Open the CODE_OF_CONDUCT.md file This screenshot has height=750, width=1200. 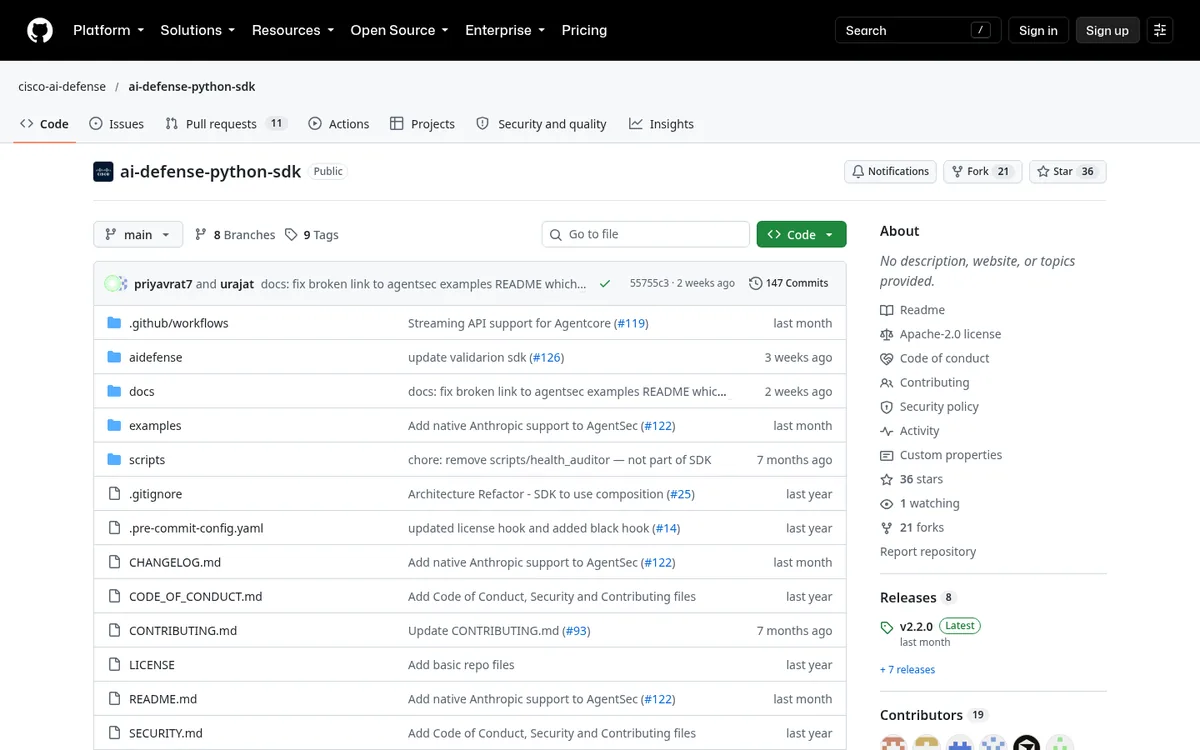pos(195,597)
